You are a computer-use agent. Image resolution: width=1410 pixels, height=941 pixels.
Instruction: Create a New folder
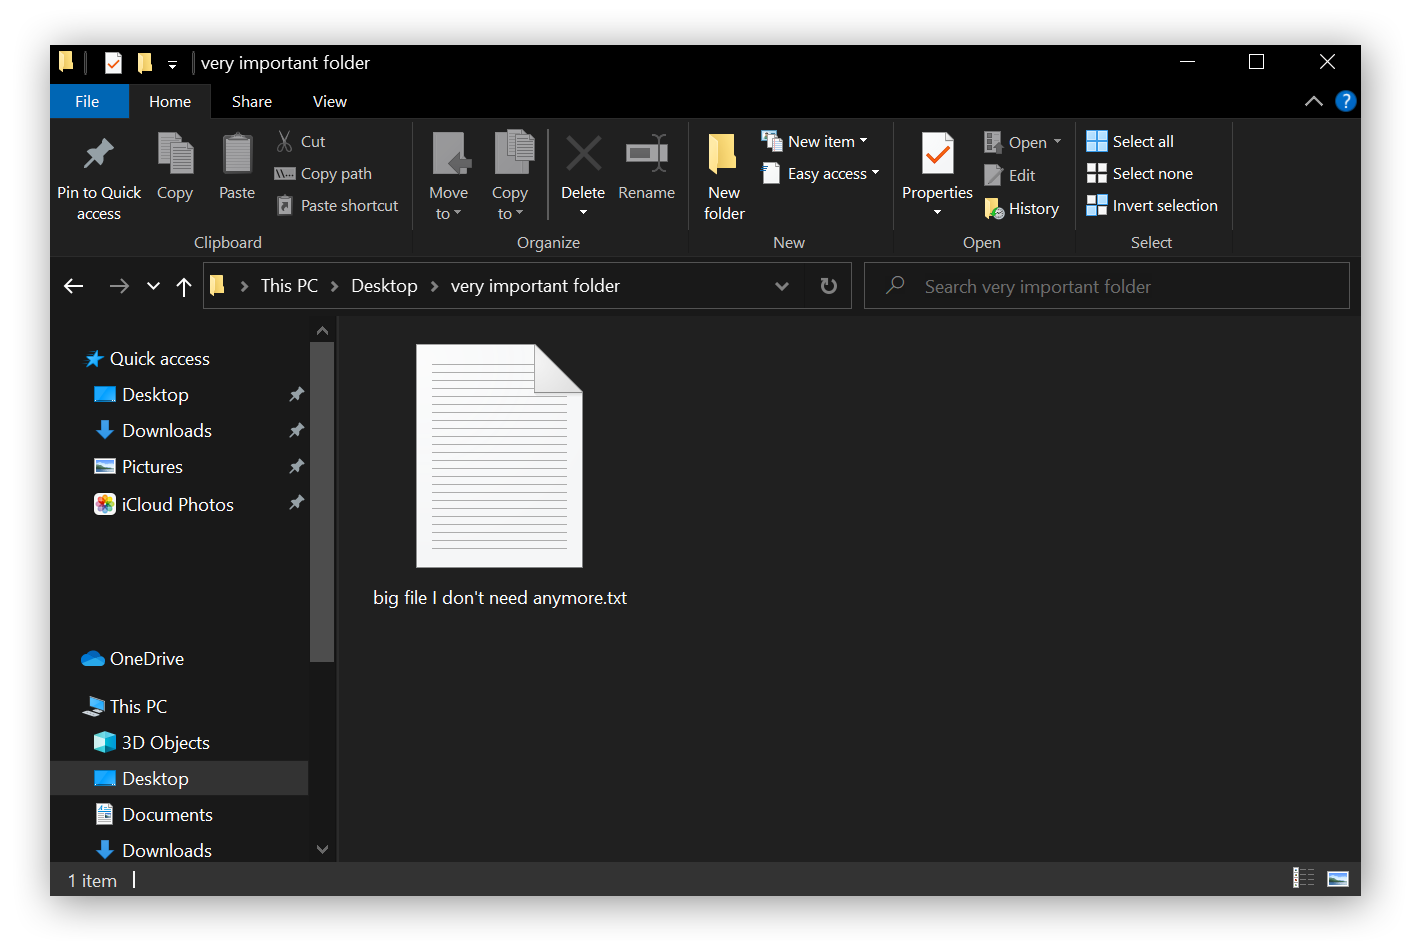pos(723,177)
